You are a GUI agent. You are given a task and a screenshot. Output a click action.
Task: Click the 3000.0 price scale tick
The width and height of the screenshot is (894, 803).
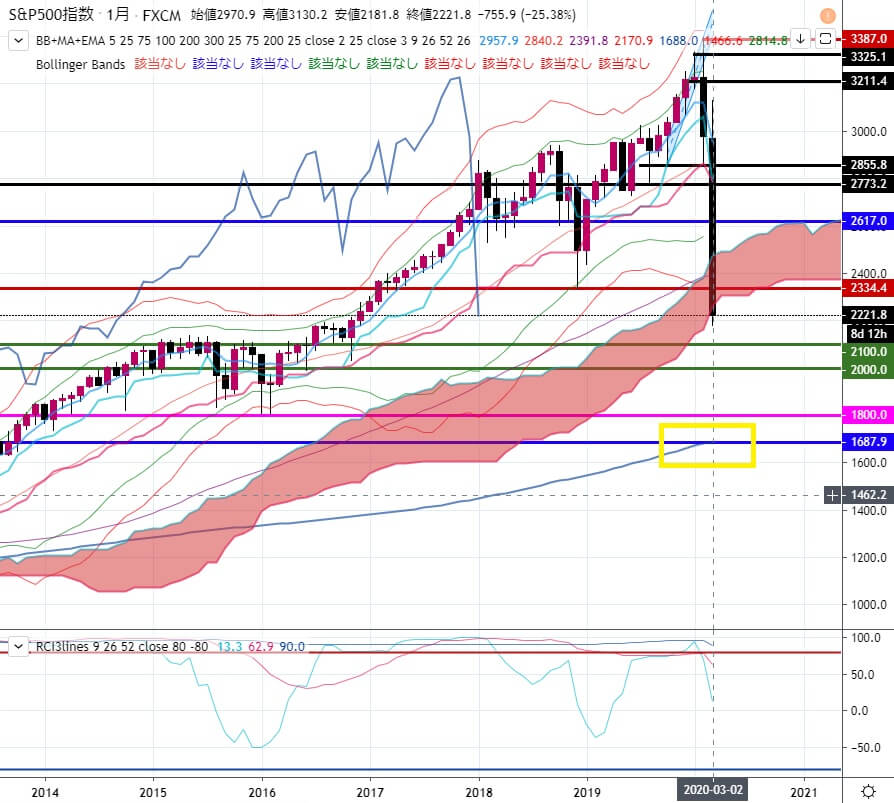(x=868, y=132)
